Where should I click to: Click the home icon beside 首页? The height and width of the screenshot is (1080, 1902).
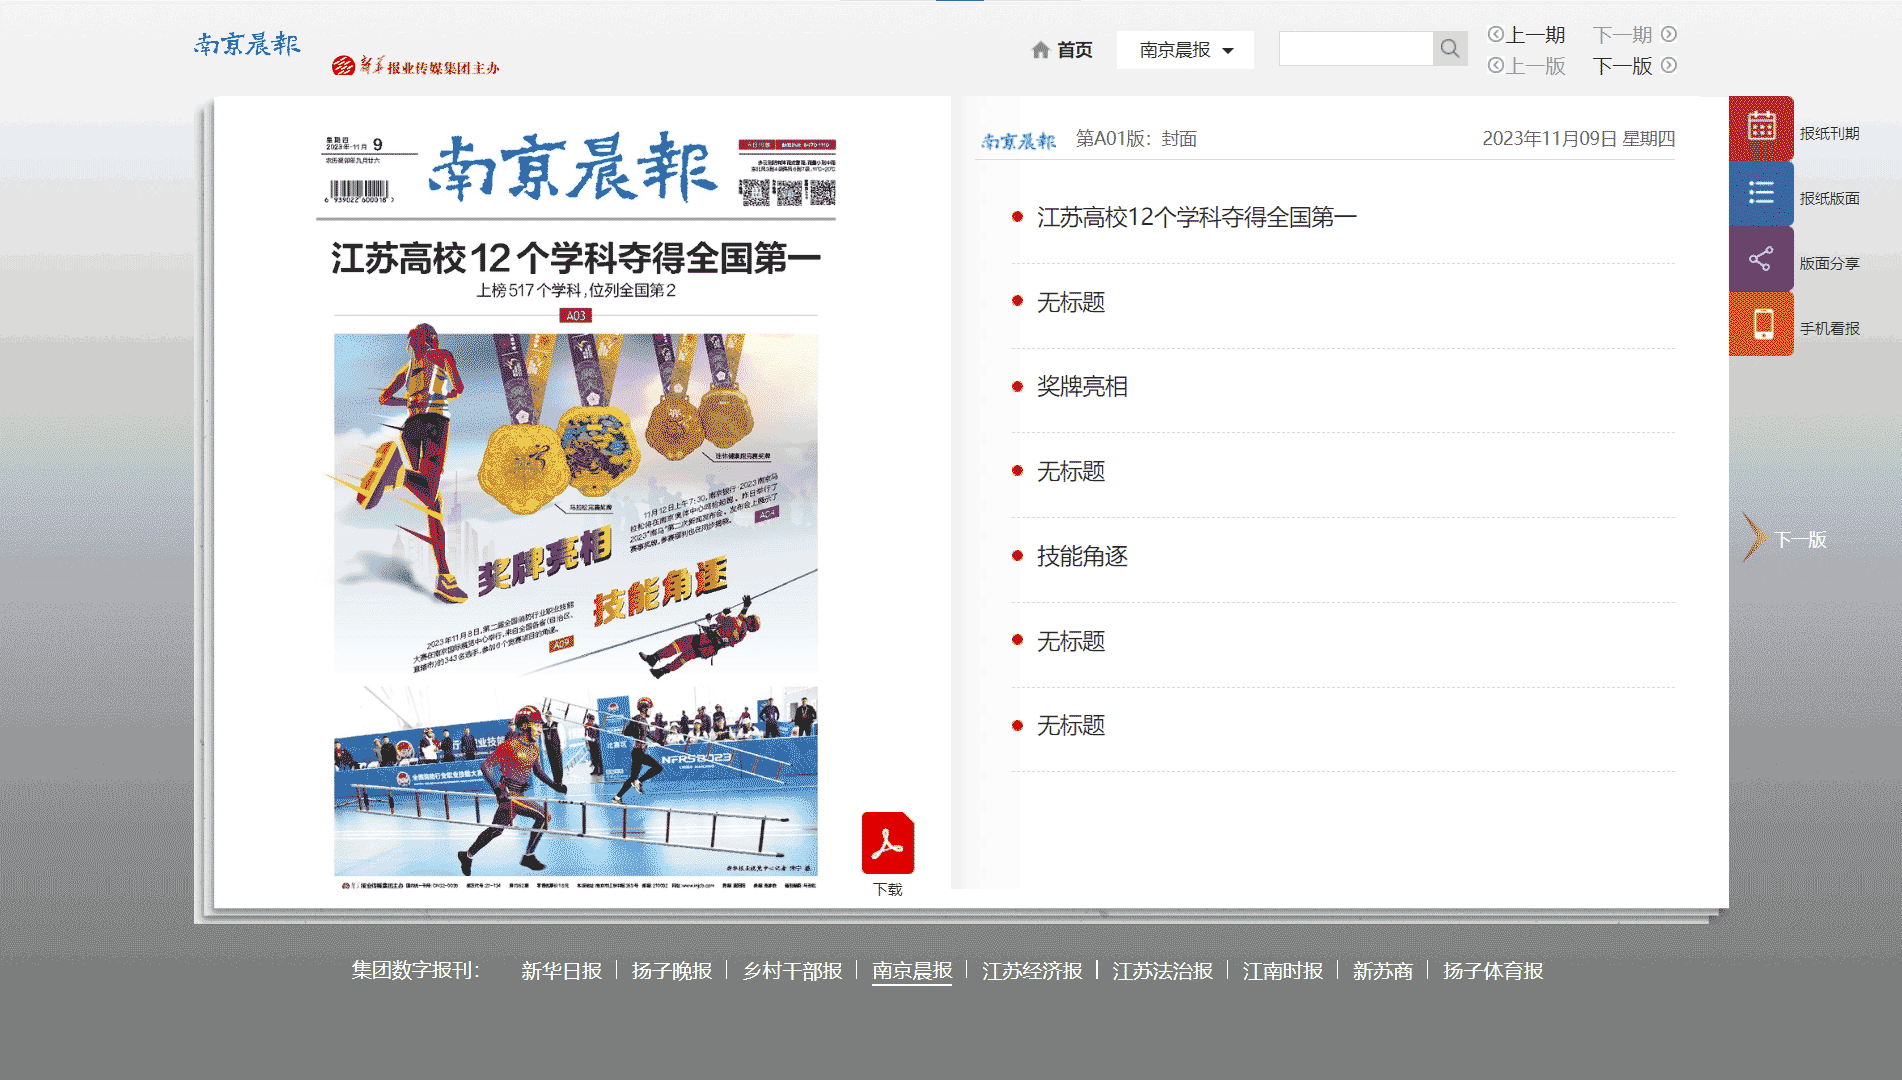point(1041,50)
